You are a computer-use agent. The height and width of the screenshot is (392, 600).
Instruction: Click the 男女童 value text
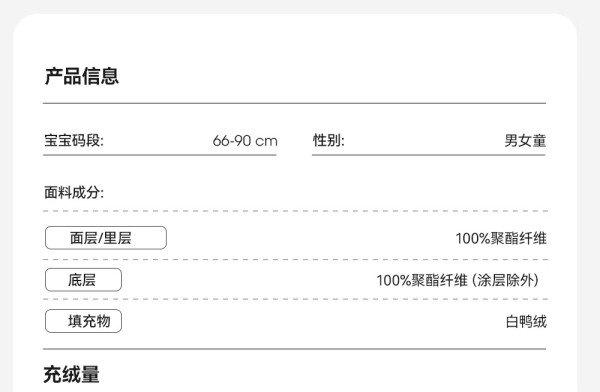[x=525, y=140]
